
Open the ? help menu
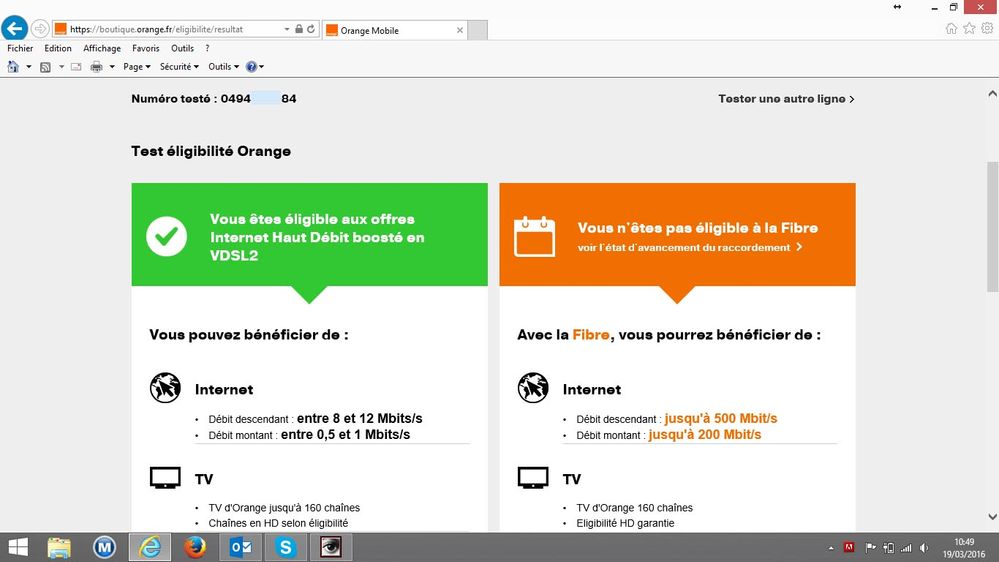[x=207, y=48]
